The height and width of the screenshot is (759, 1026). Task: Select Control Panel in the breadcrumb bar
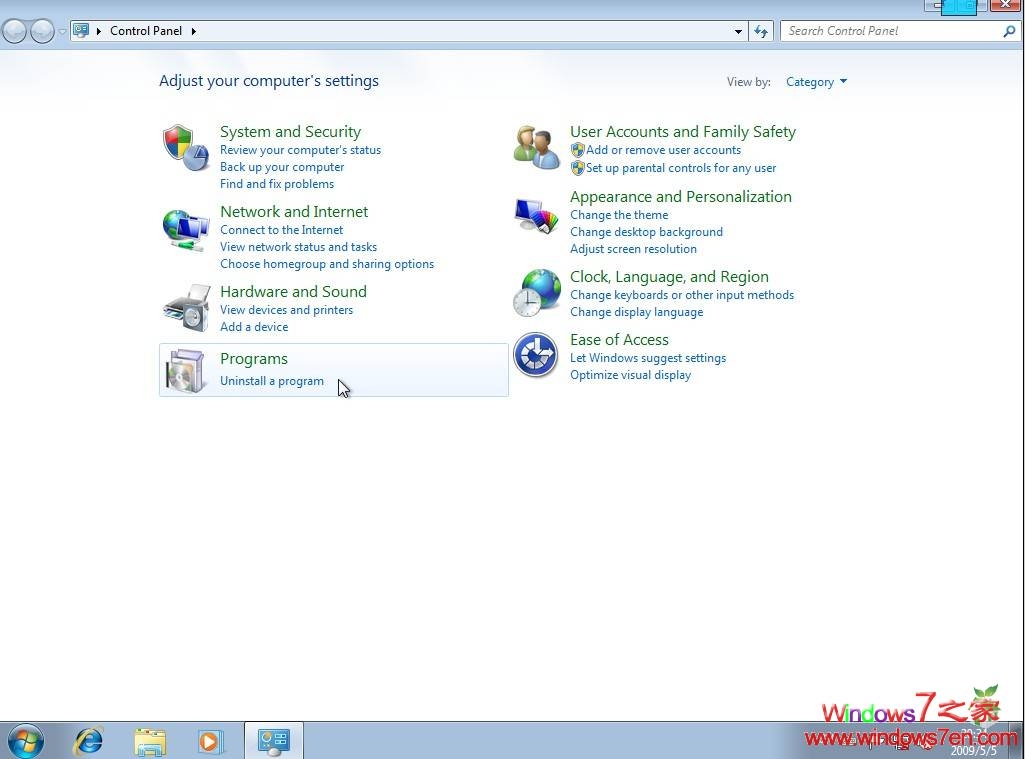point(146,30)
